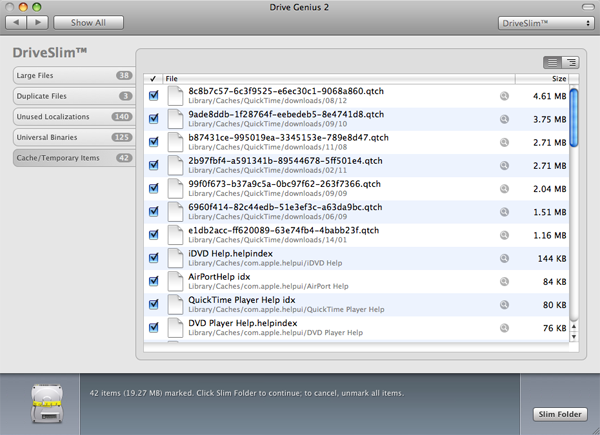Click the toolbar toggle pill in title bar

click(588, 7)
